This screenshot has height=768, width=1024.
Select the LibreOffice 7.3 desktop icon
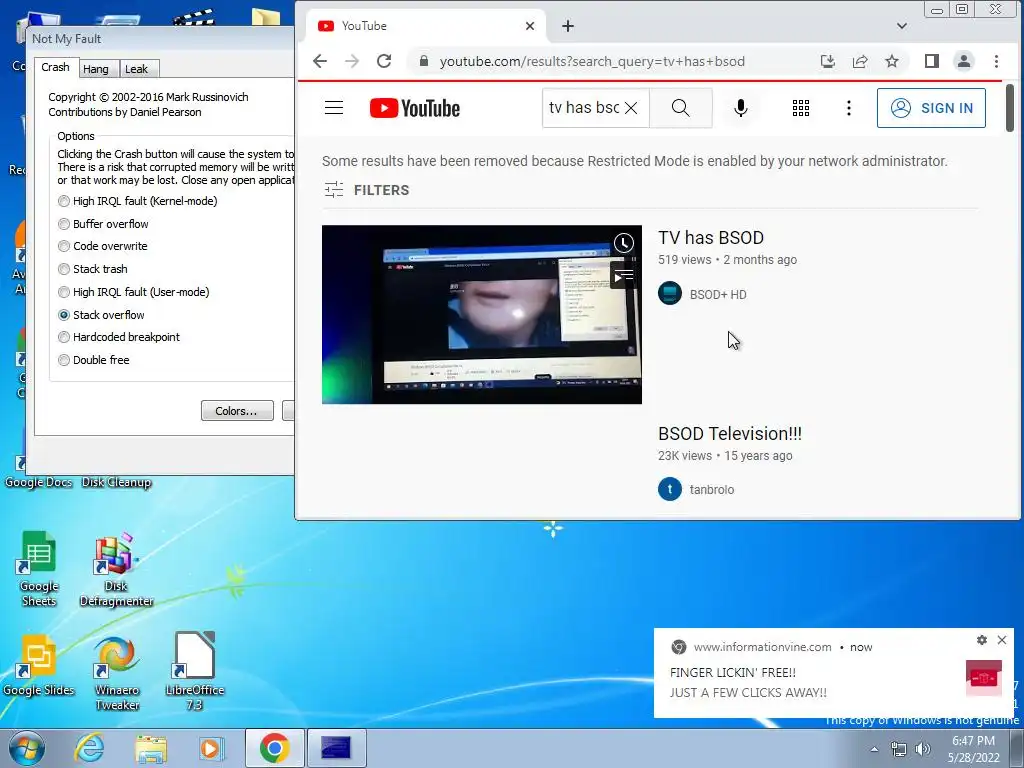(195, 671)
